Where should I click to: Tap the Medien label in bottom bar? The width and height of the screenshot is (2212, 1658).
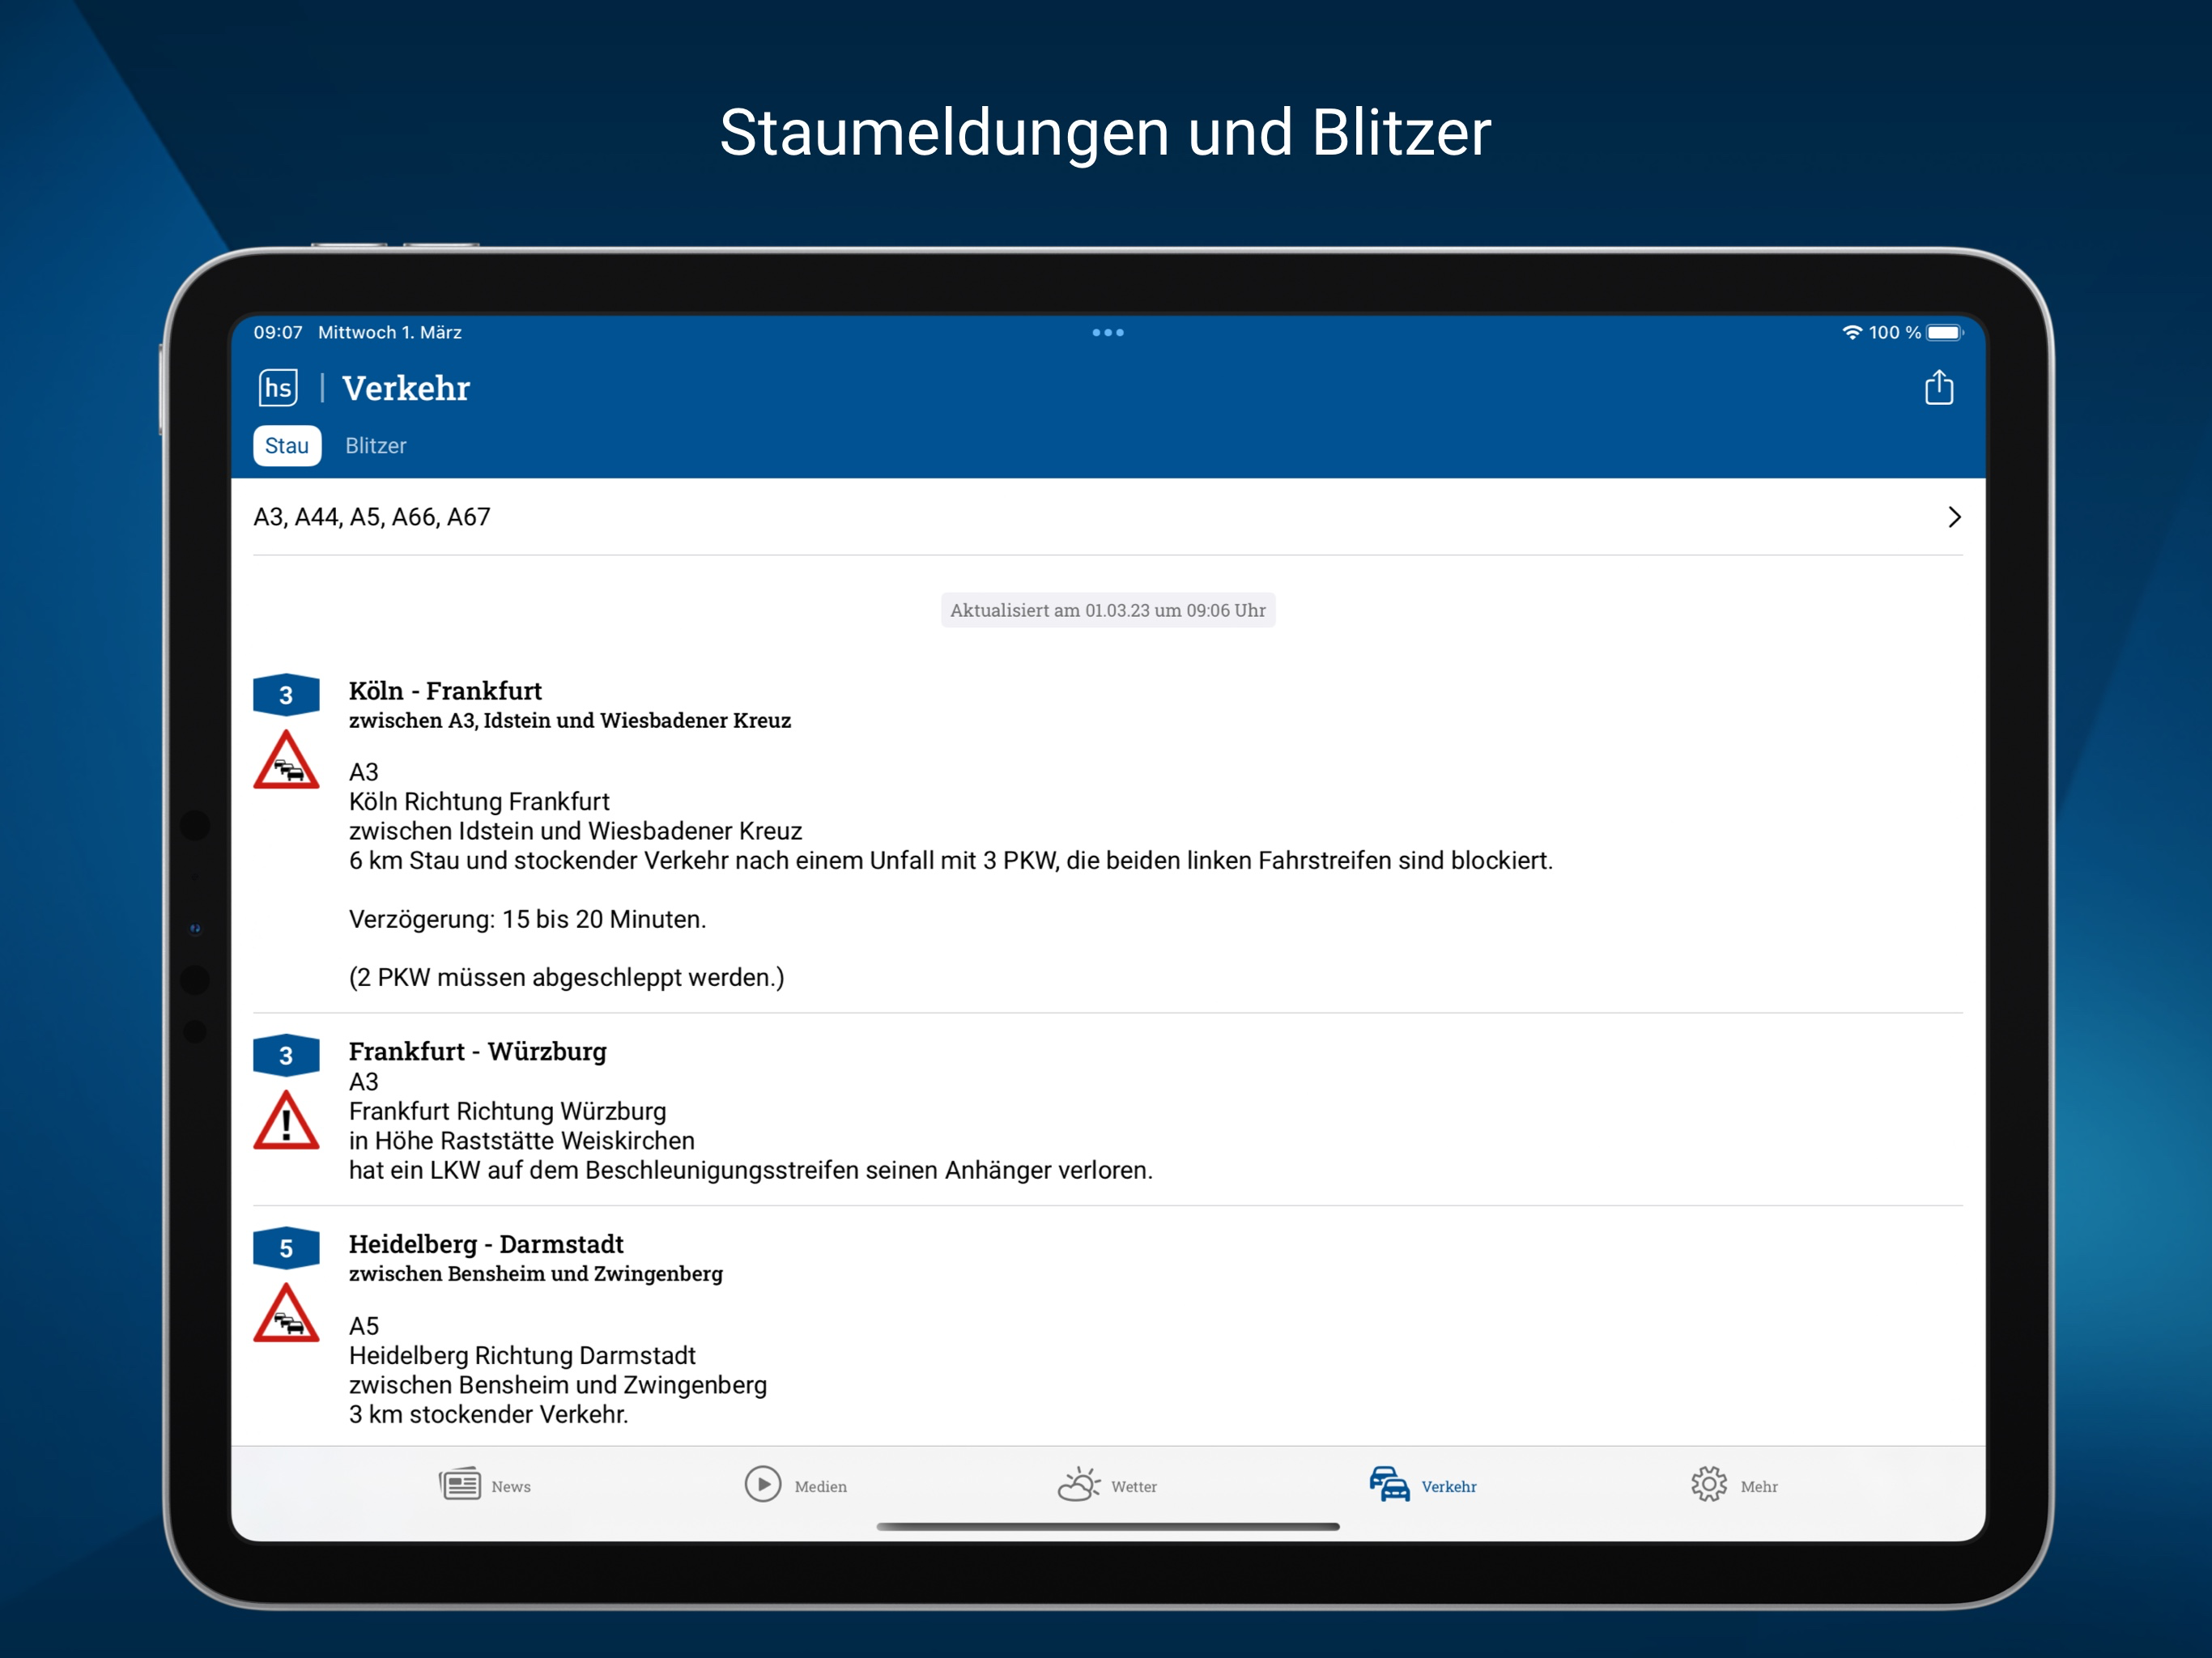(821, 1487)
